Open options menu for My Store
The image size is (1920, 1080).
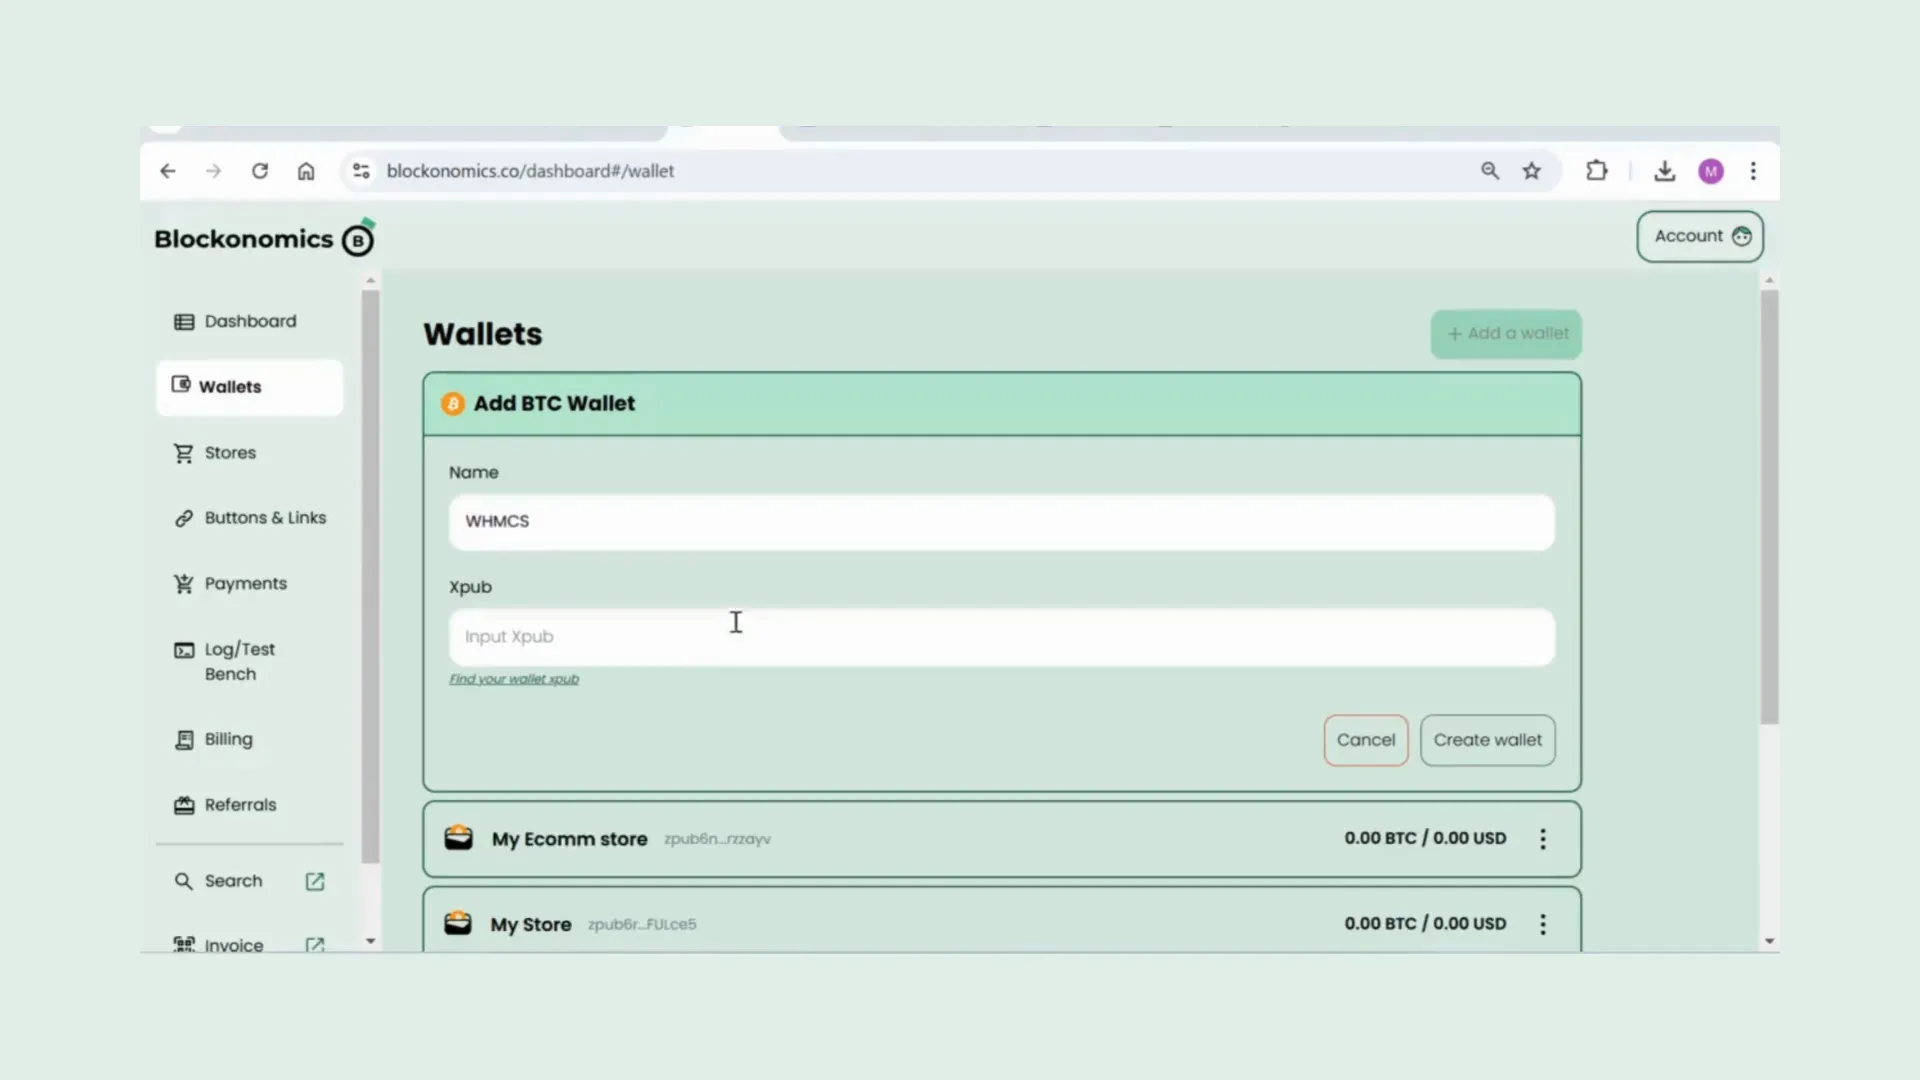[x=1542, y=923]
